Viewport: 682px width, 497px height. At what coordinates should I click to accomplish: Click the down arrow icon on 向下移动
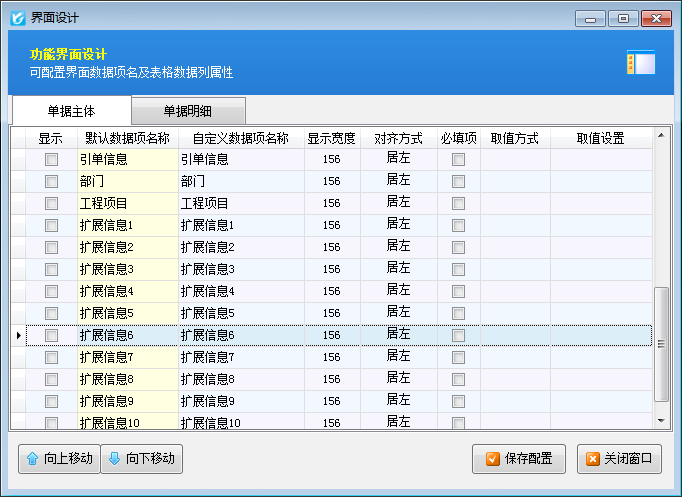[113, 459]
